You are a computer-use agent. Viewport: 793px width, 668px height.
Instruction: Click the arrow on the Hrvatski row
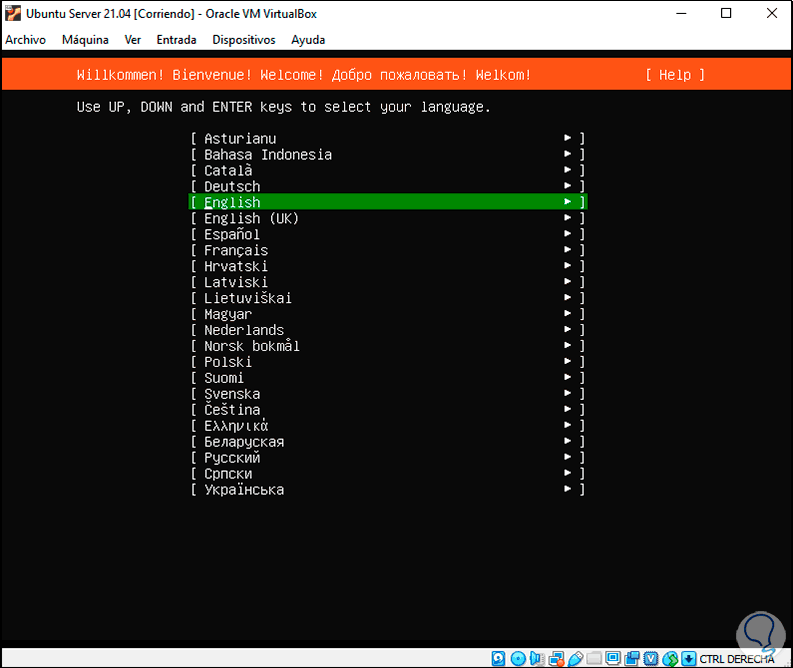[x=567, y=265]
